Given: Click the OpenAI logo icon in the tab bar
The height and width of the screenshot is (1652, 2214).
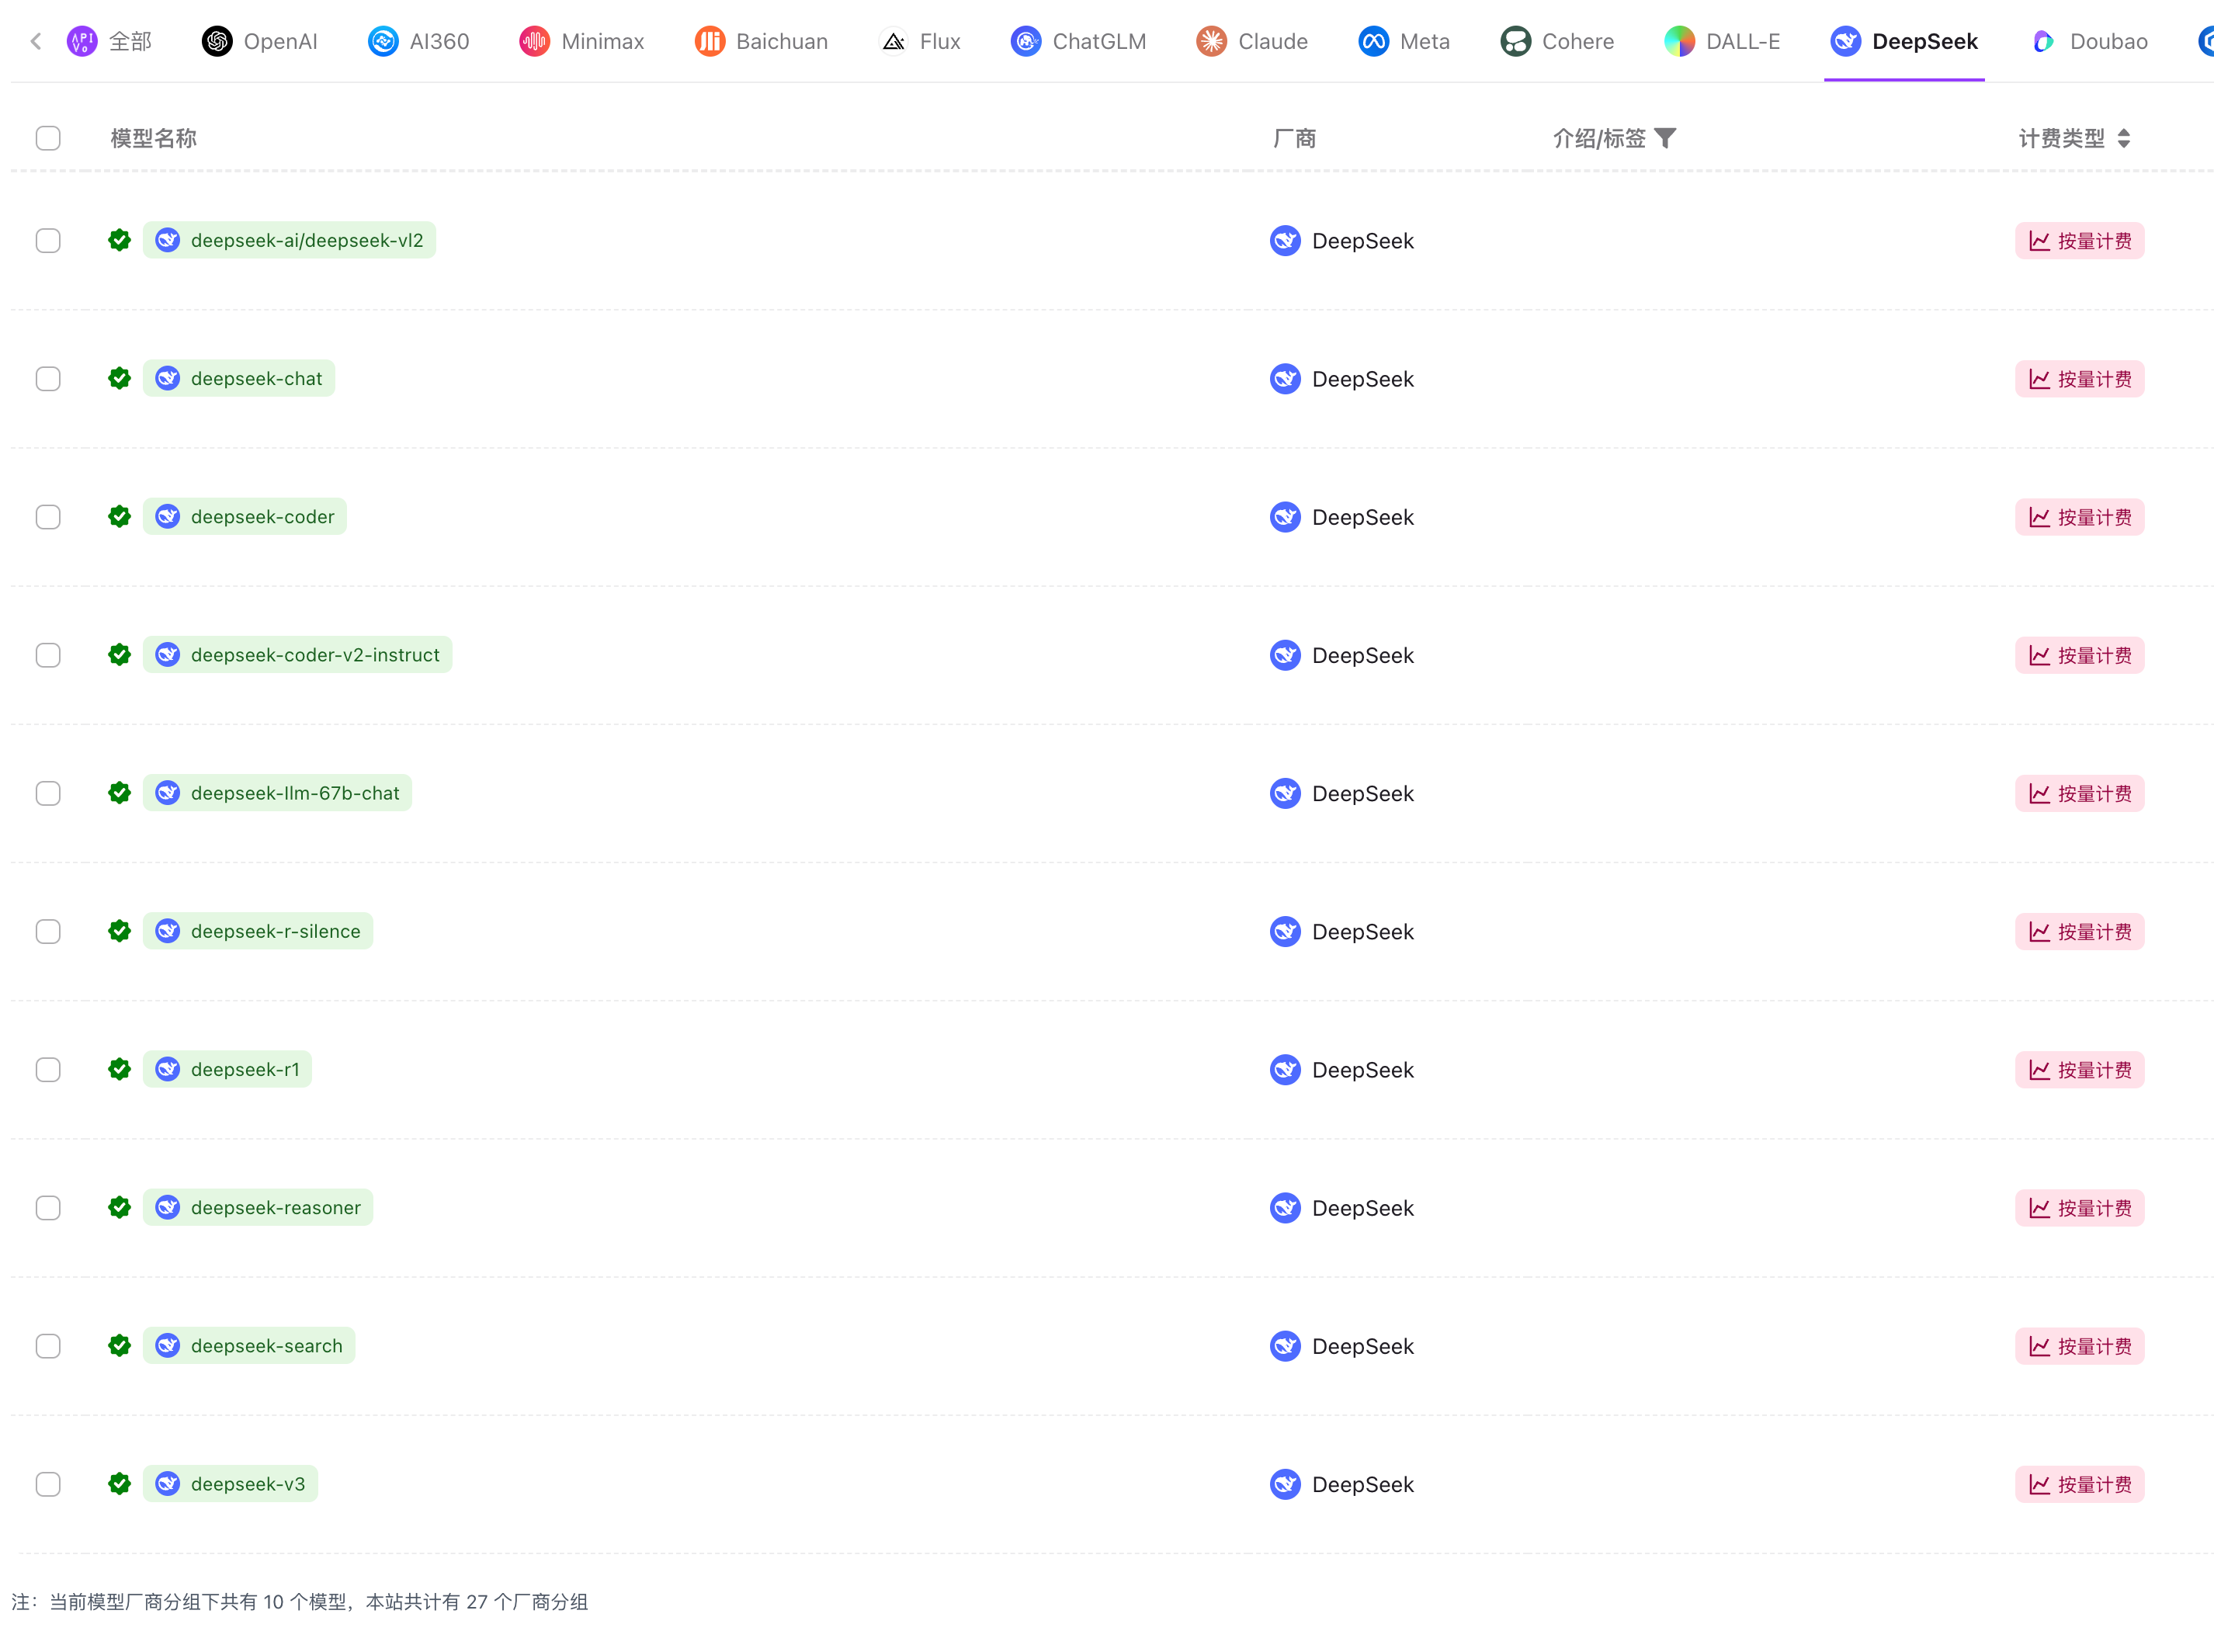Looking at the screenshot, I should pos(217,41).
